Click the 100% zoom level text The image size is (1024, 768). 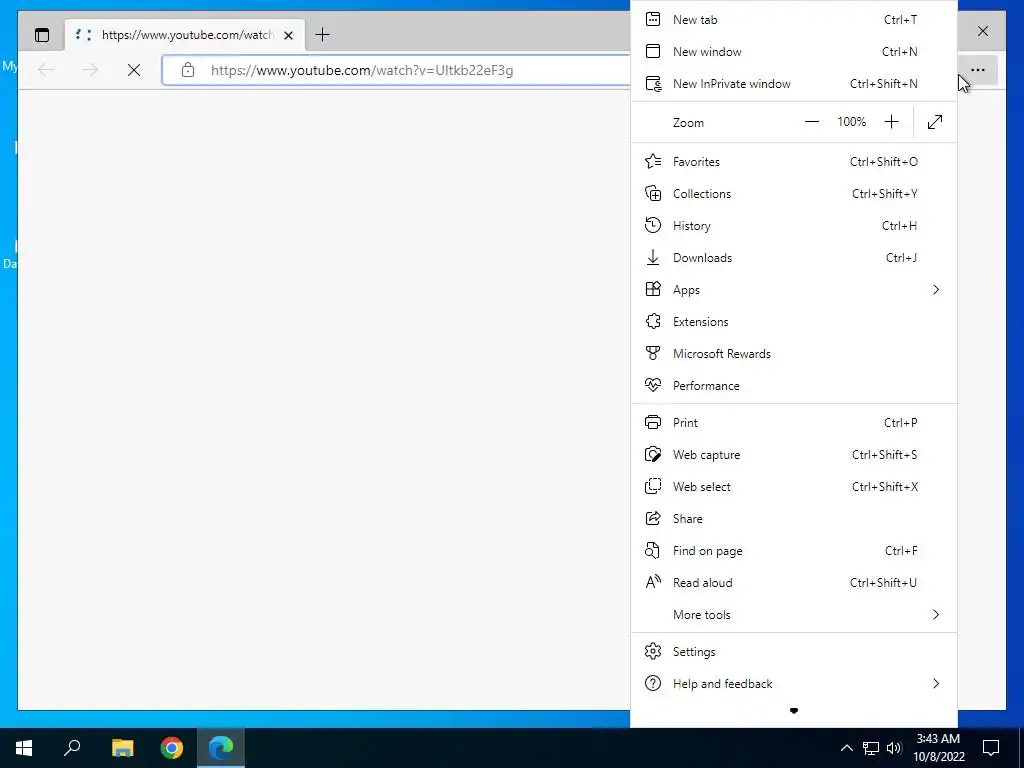tap(852, 122)
